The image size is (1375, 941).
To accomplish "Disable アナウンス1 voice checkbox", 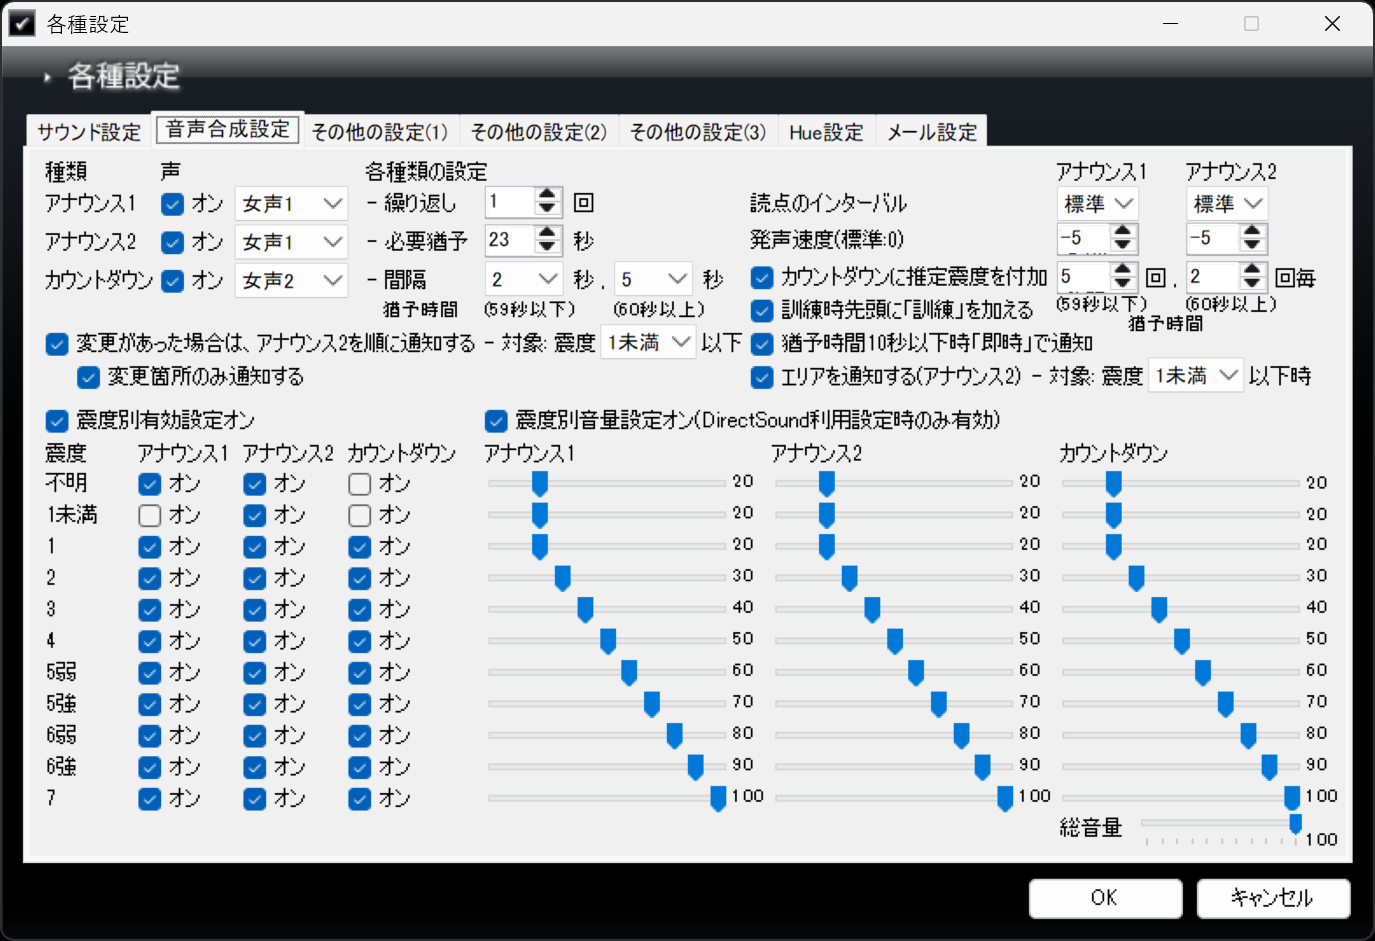I will pyautogui.click(x=173, y=204).
